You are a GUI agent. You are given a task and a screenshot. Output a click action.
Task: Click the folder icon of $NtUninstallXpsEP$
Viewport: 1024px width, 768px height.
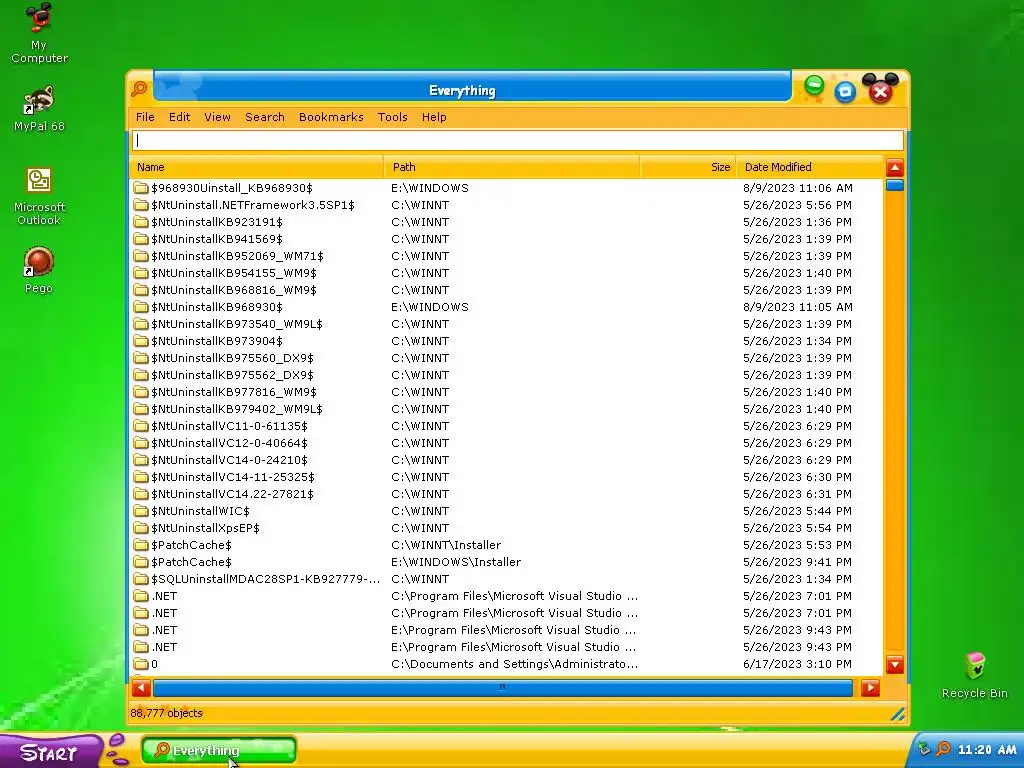pyautogui.click(x=140, y=528)
